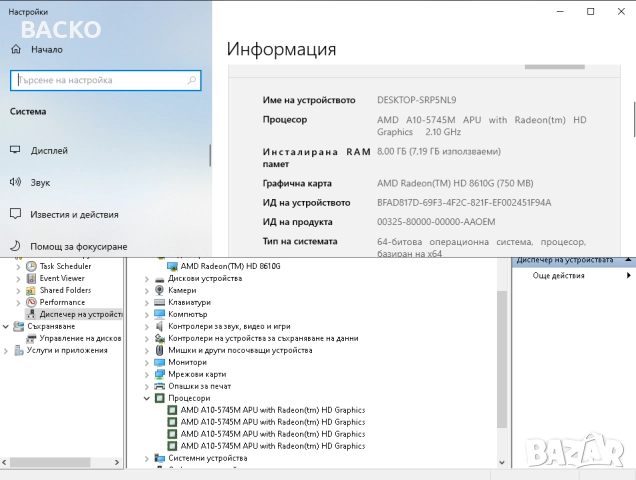Screen dimensions: 636x480
Task: Select the product ID 00325-80000-00000-AAOEM
Action: (436, 222)
